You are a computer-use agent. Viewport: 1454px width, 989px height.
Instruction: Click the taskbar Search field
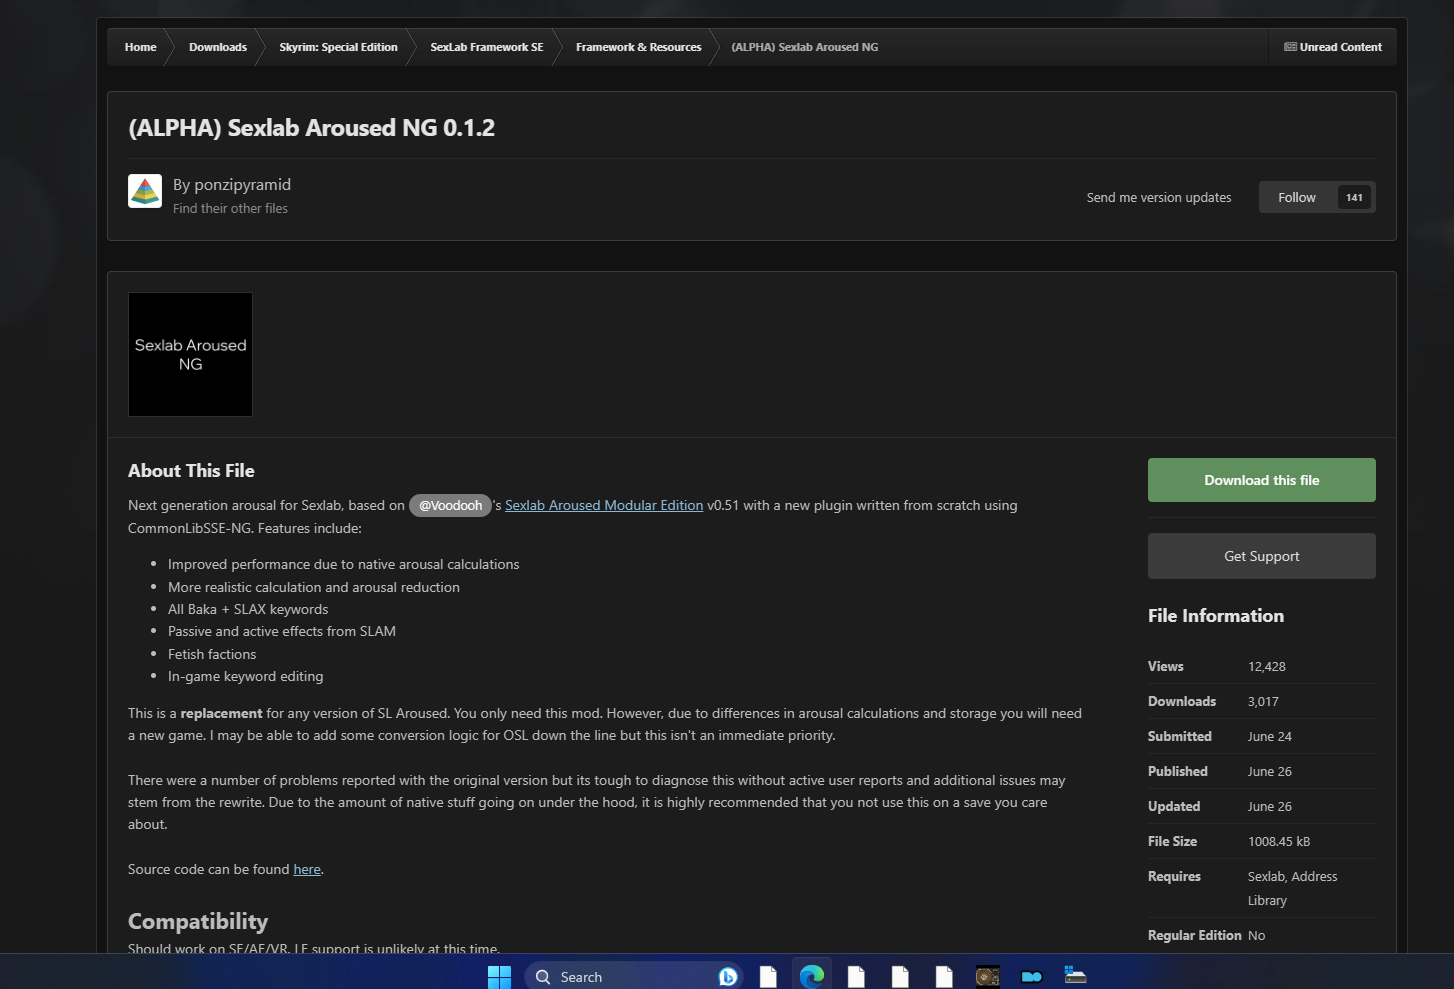(x=634, y=977)
